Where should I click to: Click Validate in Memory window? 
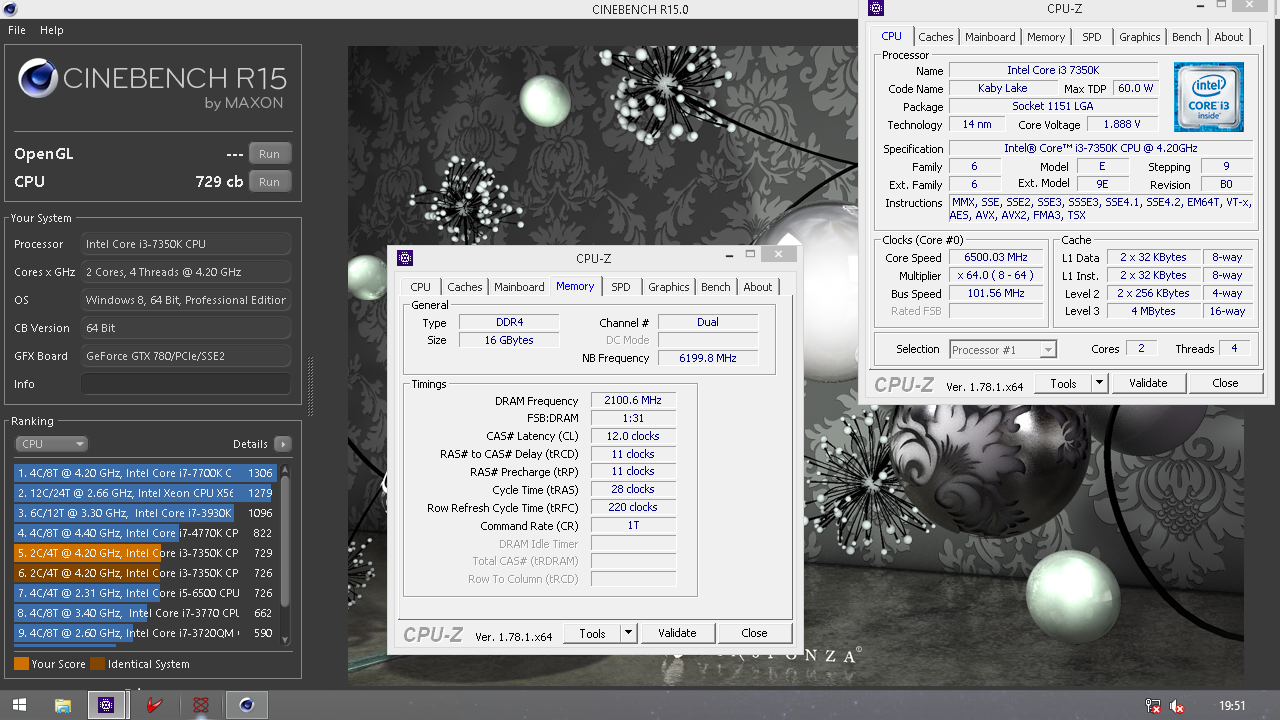[677, 633]
